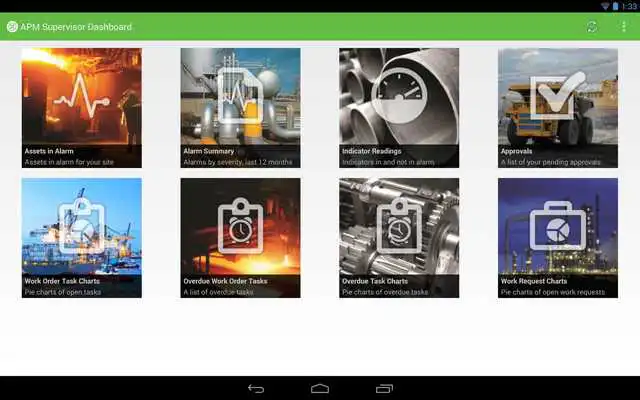Click the Overdue Task Charts clipboard icon
640x400 pixels.
coord(399,226)
